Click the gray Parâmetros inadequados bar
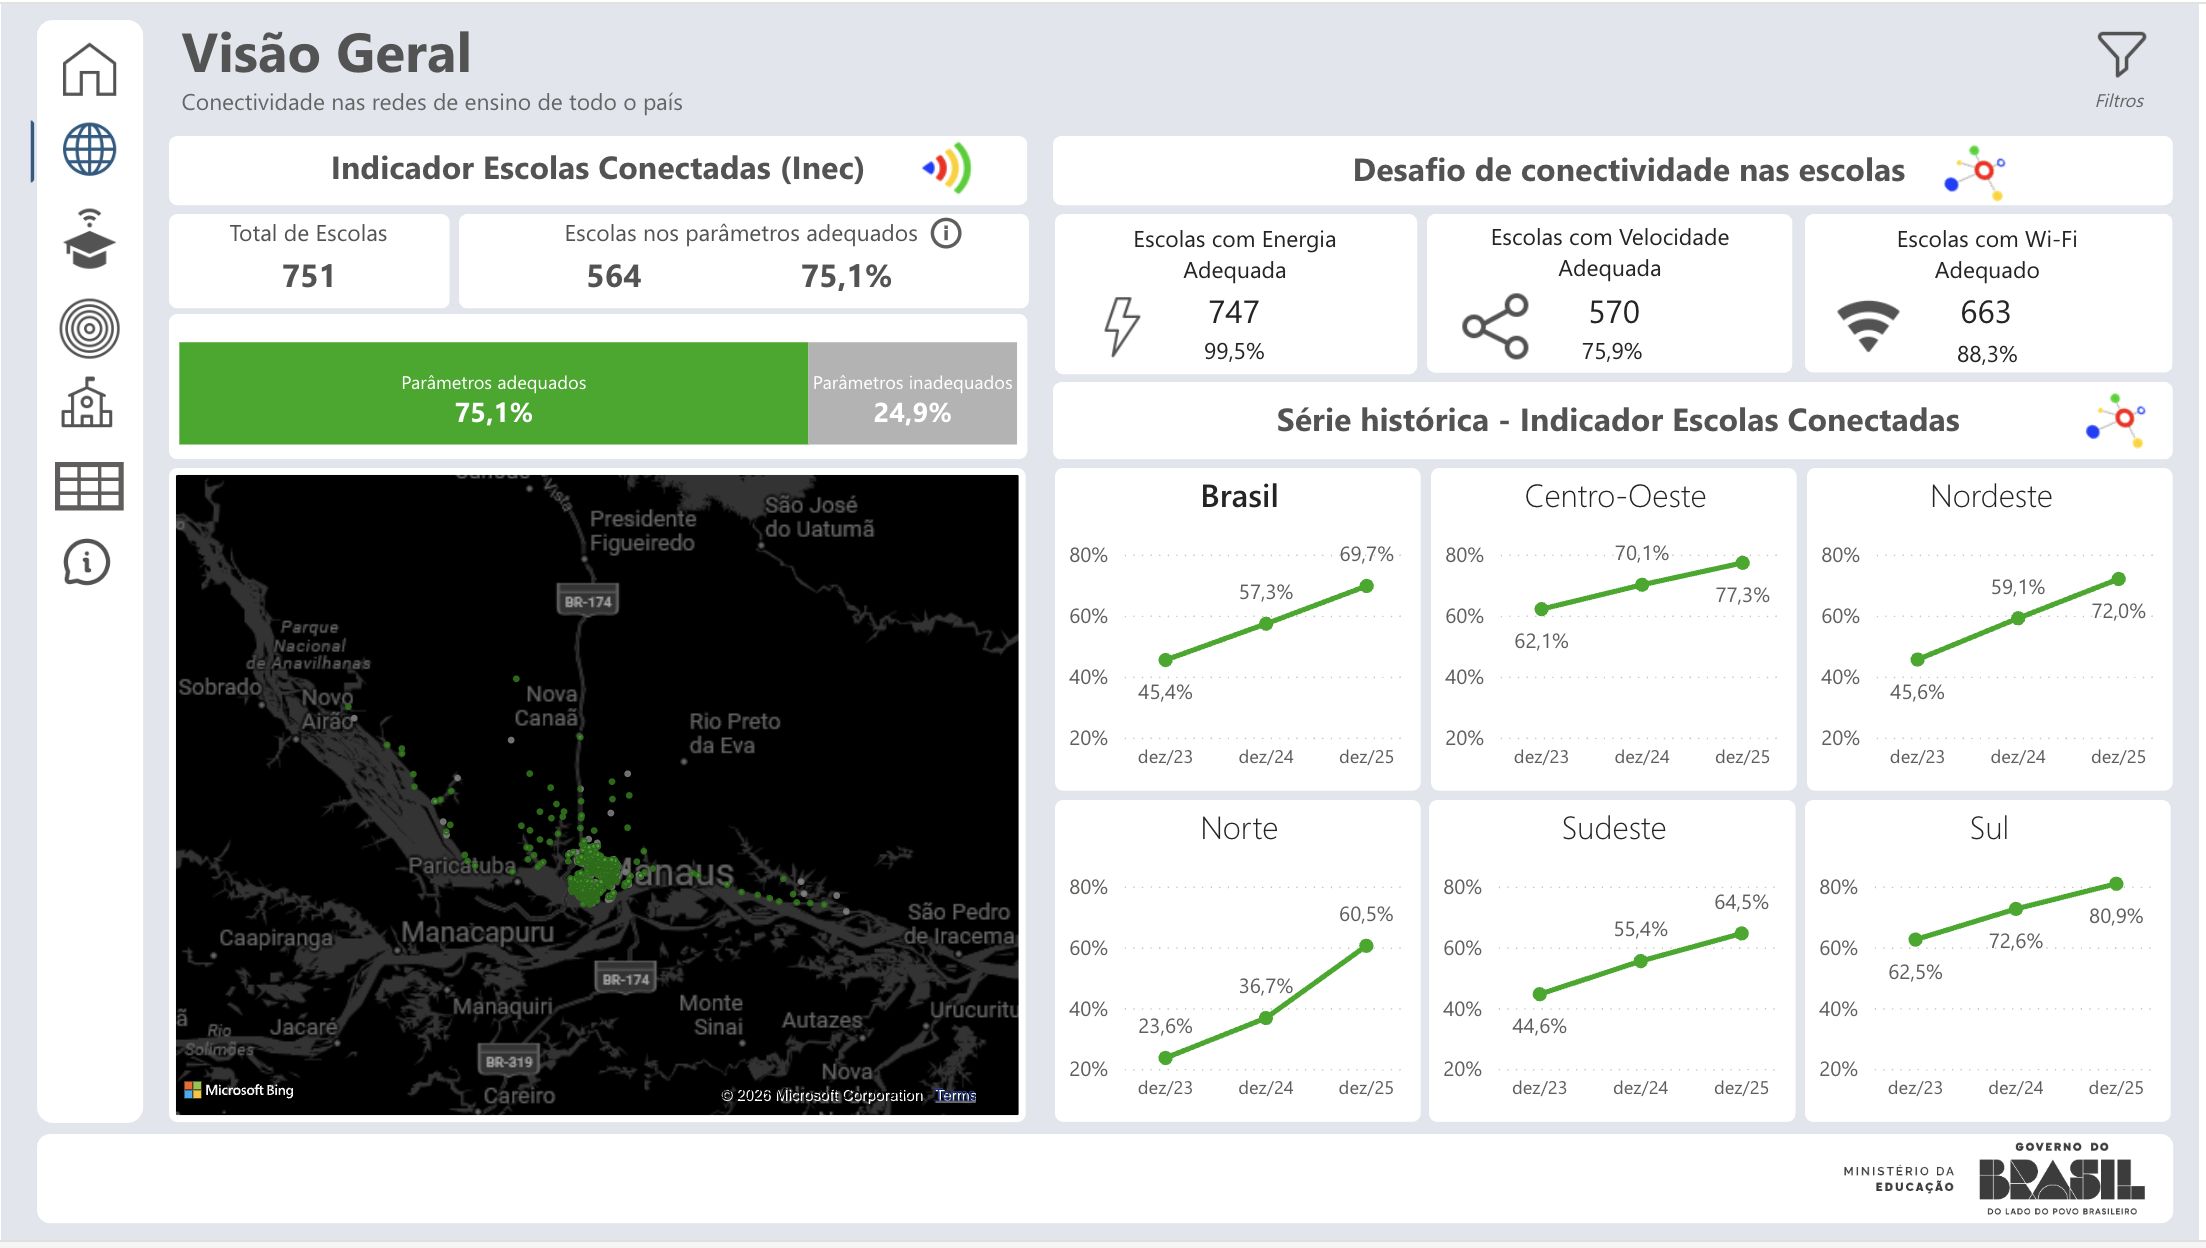 click(912, 394)
